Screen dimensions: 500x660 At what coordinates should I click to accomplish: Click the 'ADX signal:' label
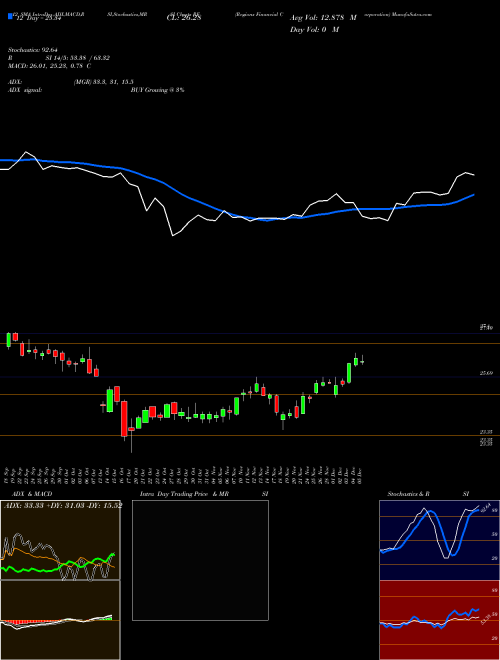pyautogui.click(x=25, y=90)
